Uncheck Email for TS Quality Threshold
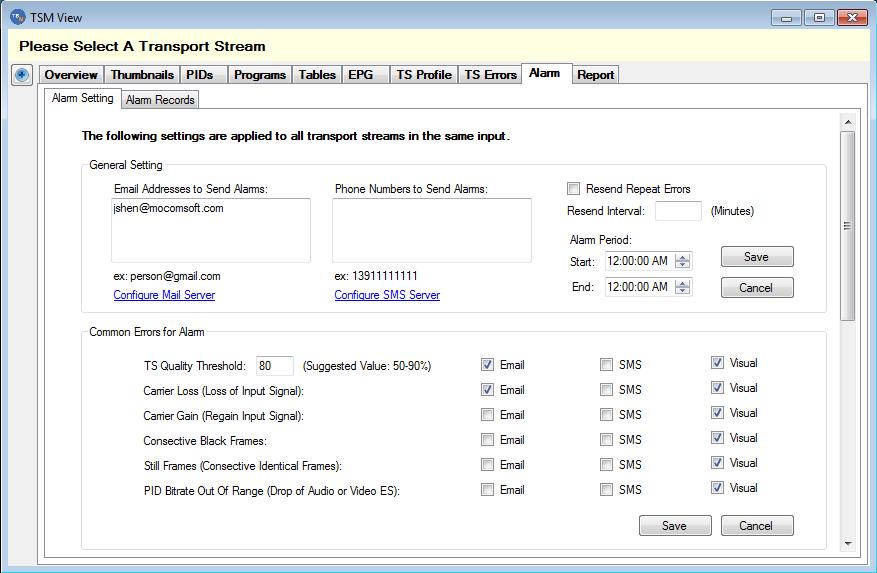Screen dimensions: 877x573 pos(487,365)
